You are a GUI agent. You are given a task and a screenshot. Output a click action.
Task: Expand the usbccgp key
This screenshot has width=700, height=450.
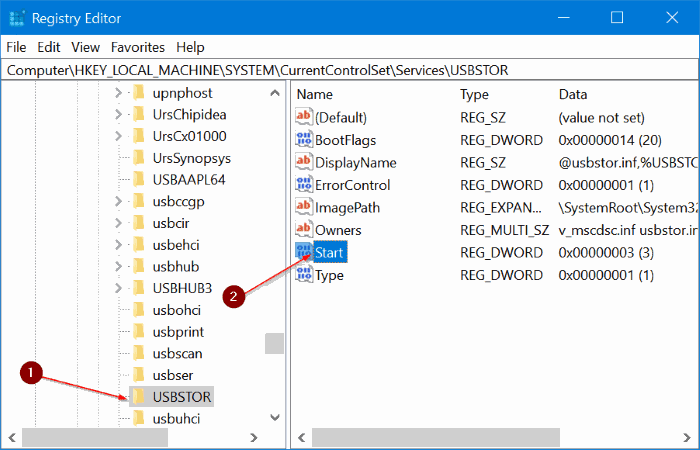(118, 201)
